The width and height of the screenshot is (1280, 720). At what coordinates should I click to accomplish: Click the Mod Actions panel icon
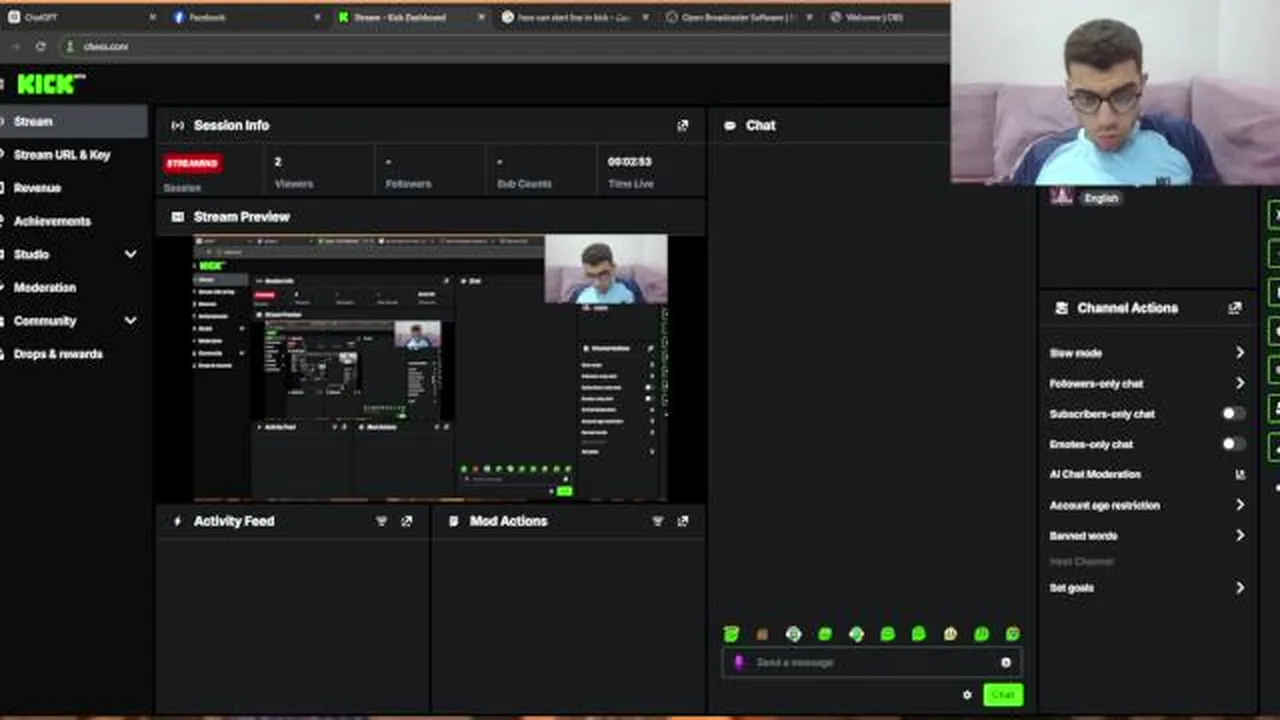(453, 521)
